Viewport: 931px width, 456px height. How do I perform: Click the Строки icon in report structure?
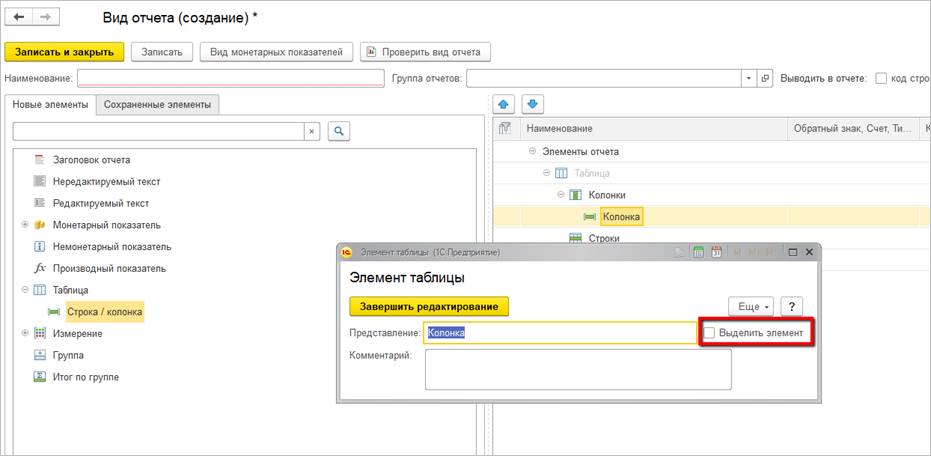coord(575,238)
